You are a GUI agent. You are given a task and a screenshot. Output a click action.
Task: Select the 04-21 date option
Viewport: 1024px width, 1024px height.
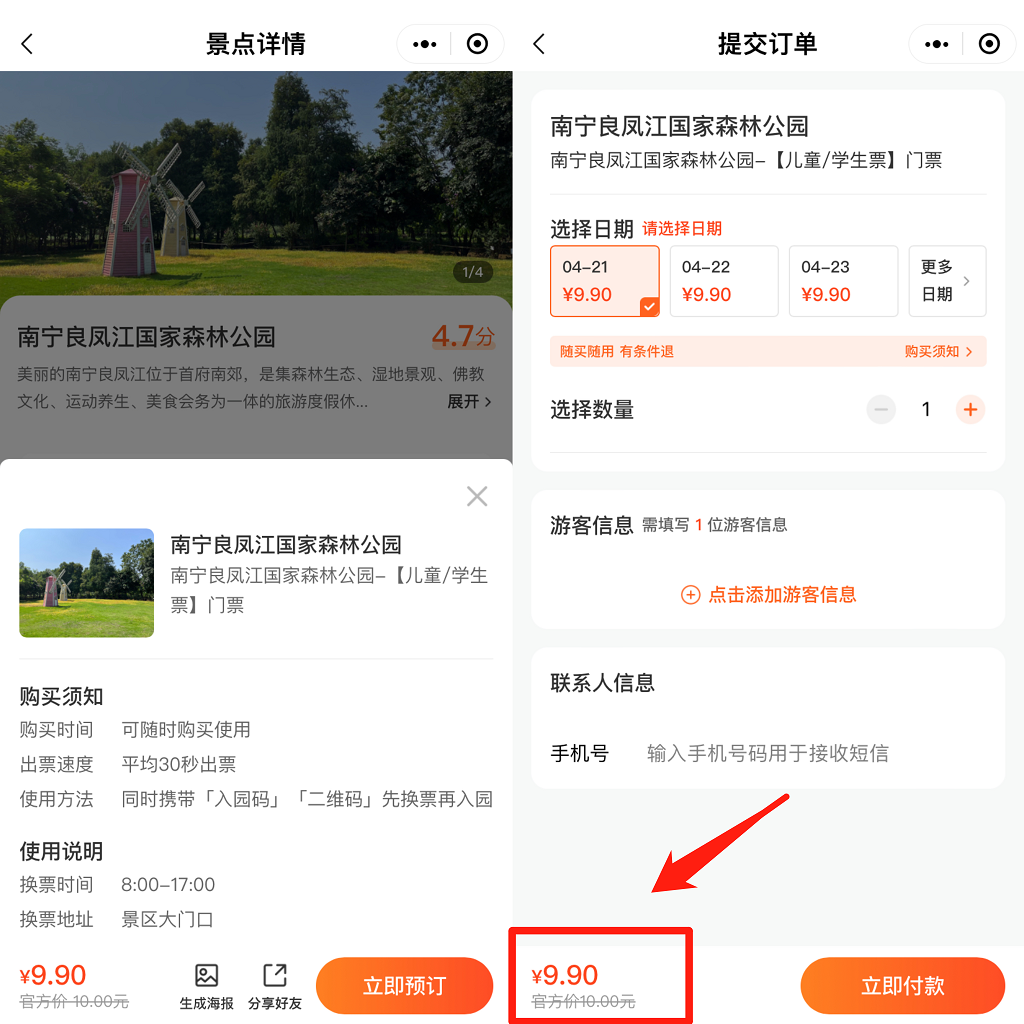tap(605, 281)
